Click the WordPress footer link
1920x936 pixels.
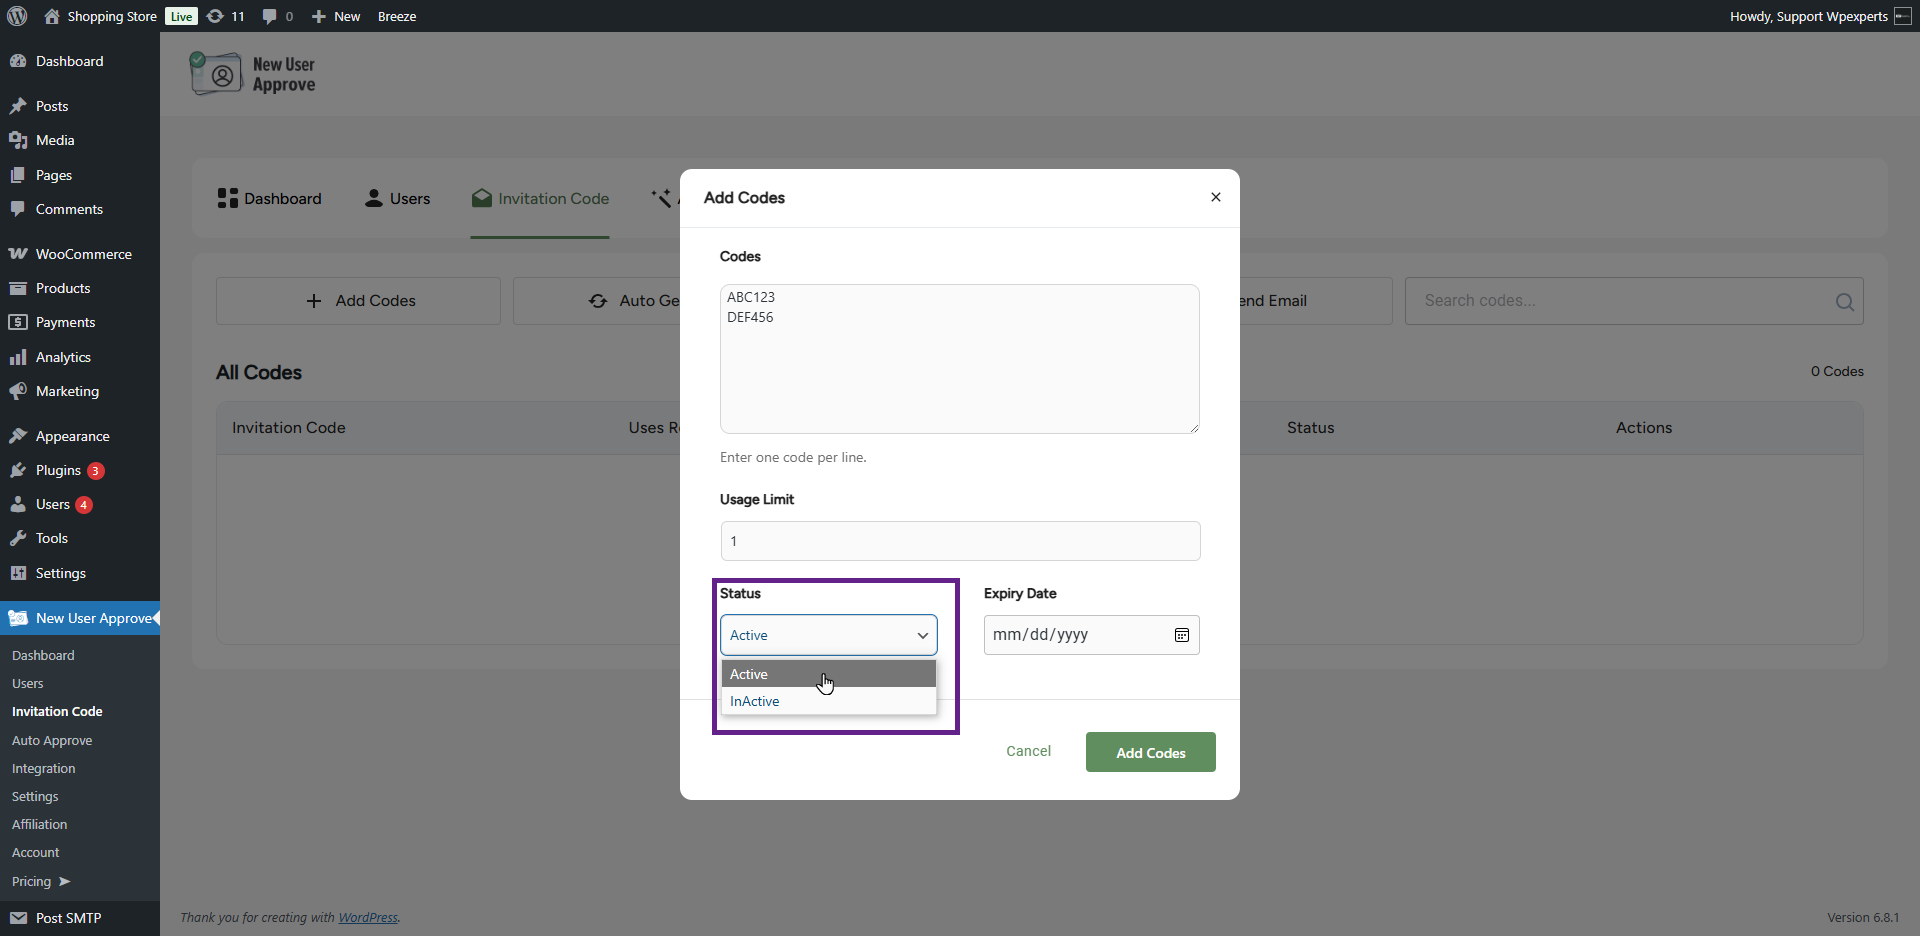click(367, 917)
